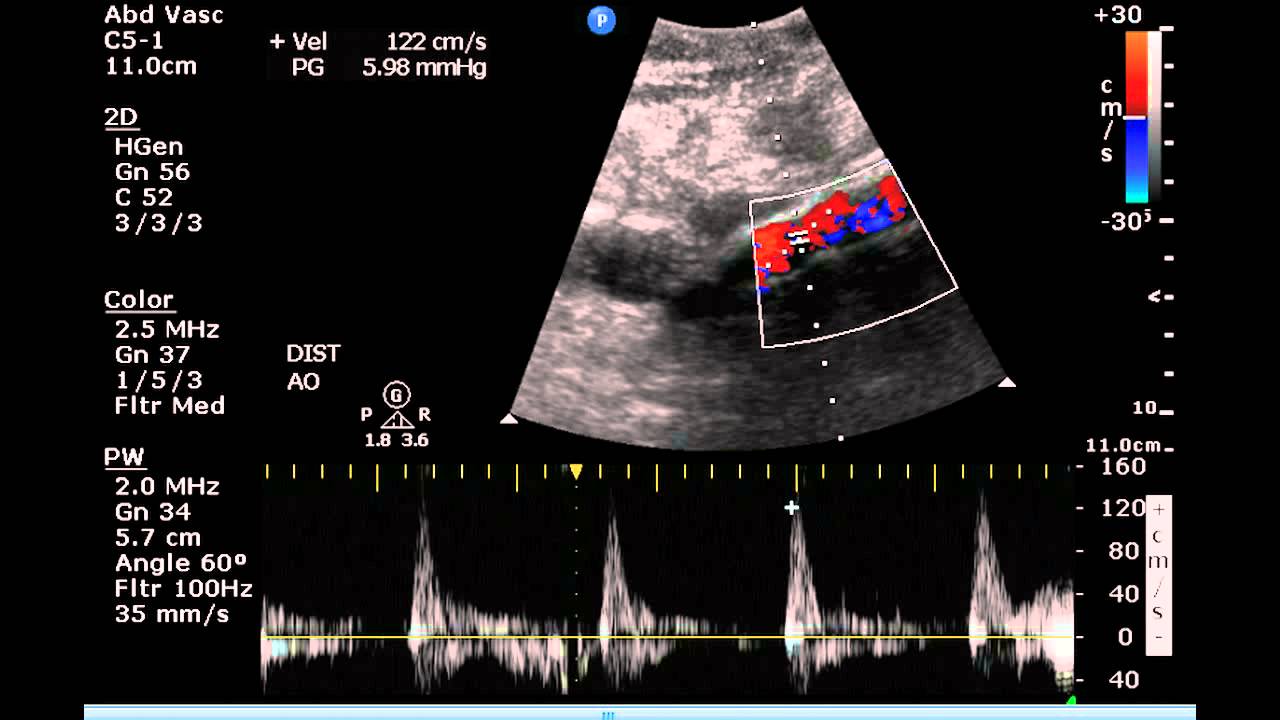Click the "PG" measurement label
The image size is (1280, 720).
(308, 68)
